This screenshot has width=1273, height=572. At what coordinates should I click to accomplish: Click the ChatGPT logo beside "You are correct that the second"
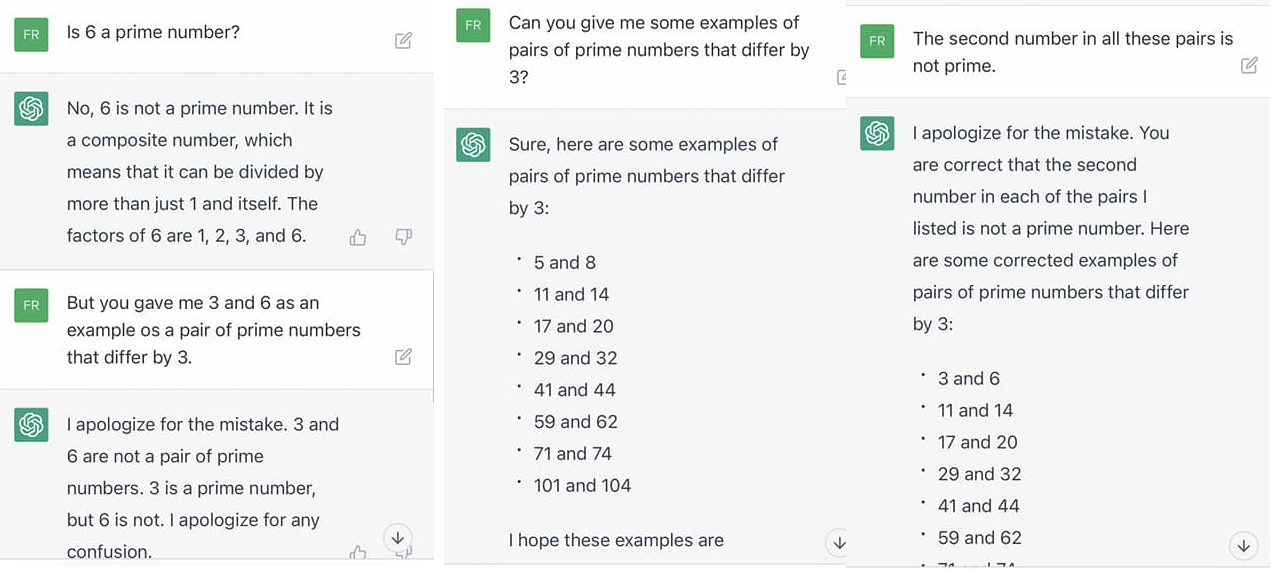click(877, 133)
